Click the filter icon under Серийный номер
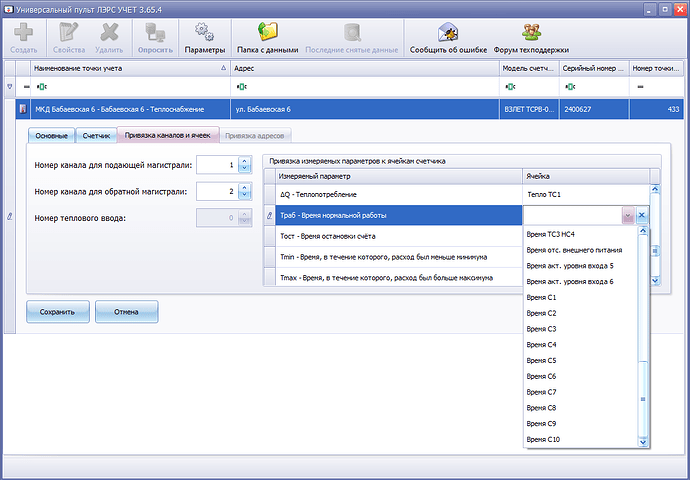 569,87
